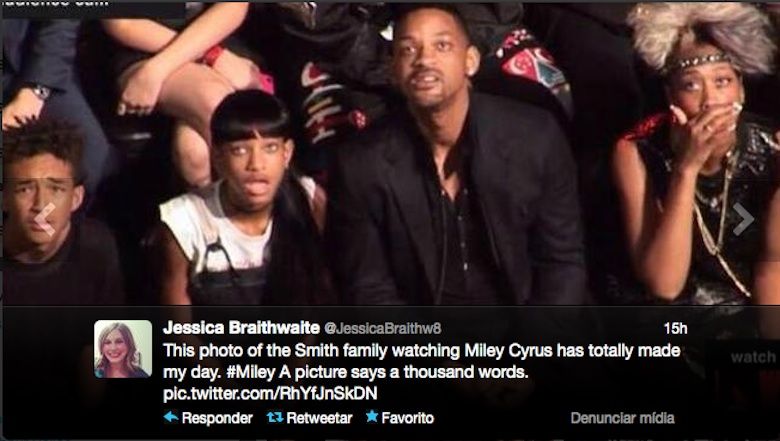The height and width of the screenshot is (441, 780).
Task: Report media via Denunciar mídia
Action: (622, 418)
